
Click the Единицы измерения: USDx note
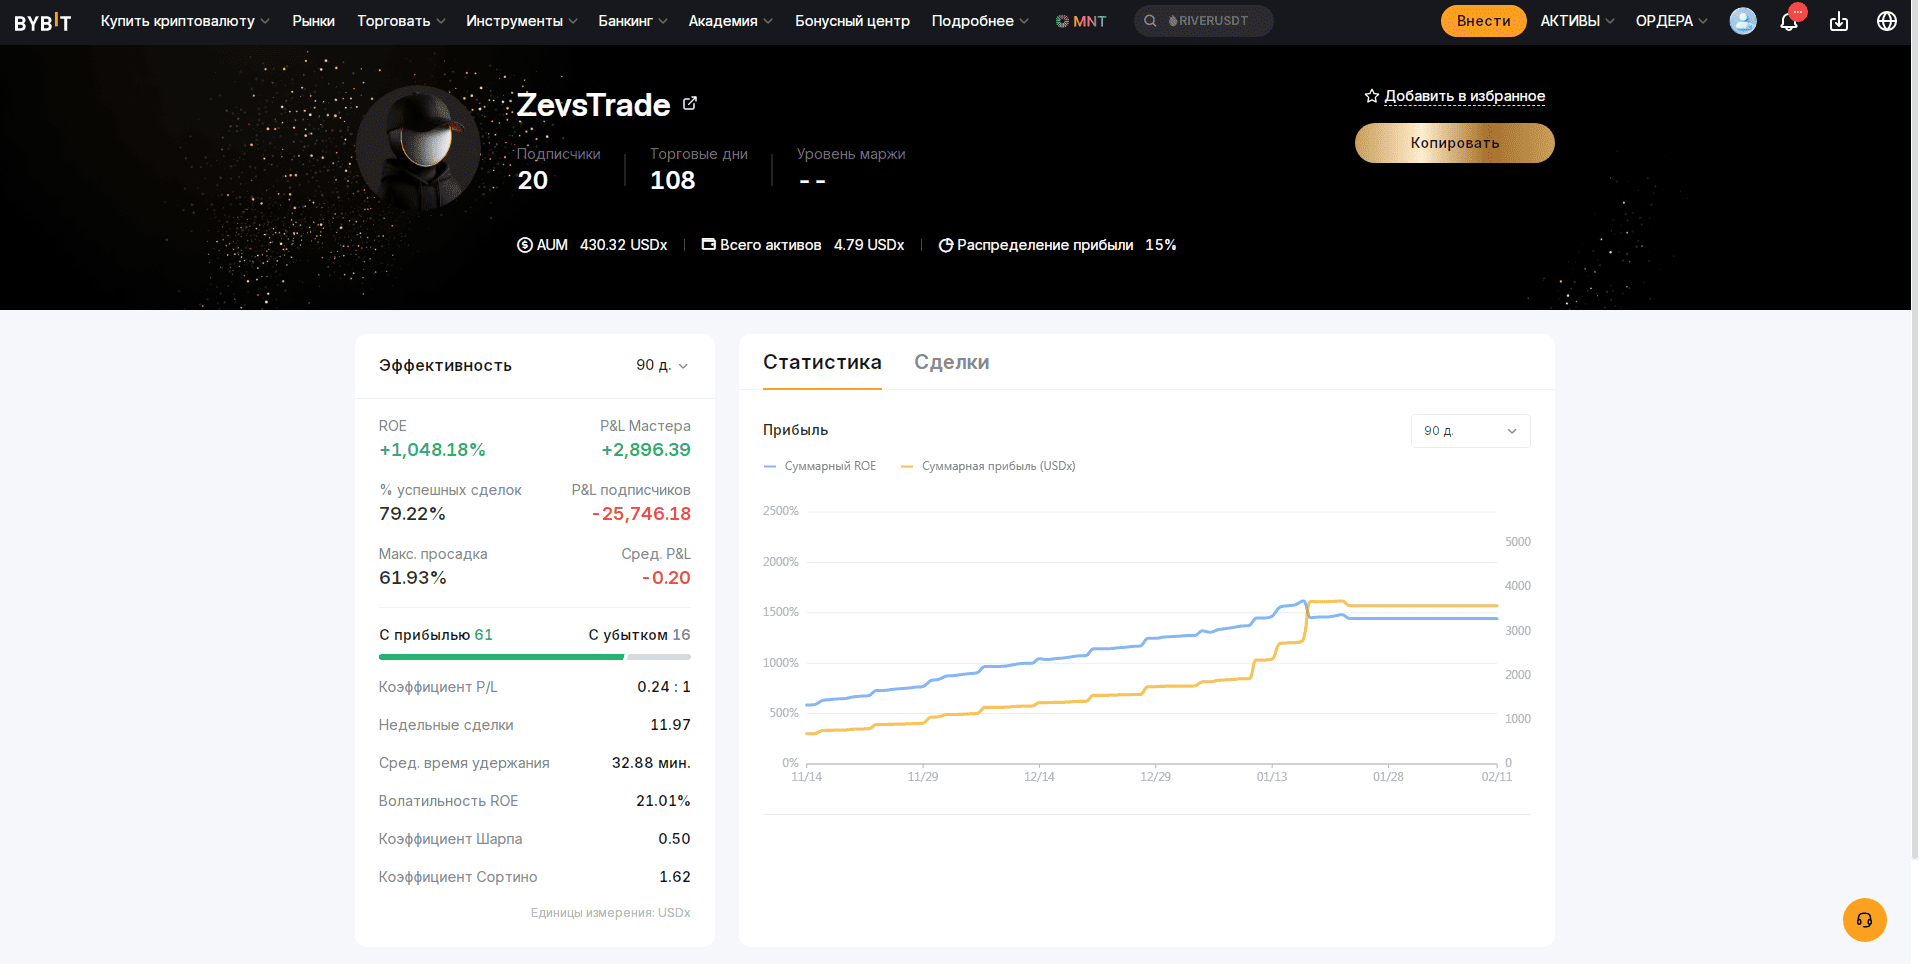(x=610, y=913)
